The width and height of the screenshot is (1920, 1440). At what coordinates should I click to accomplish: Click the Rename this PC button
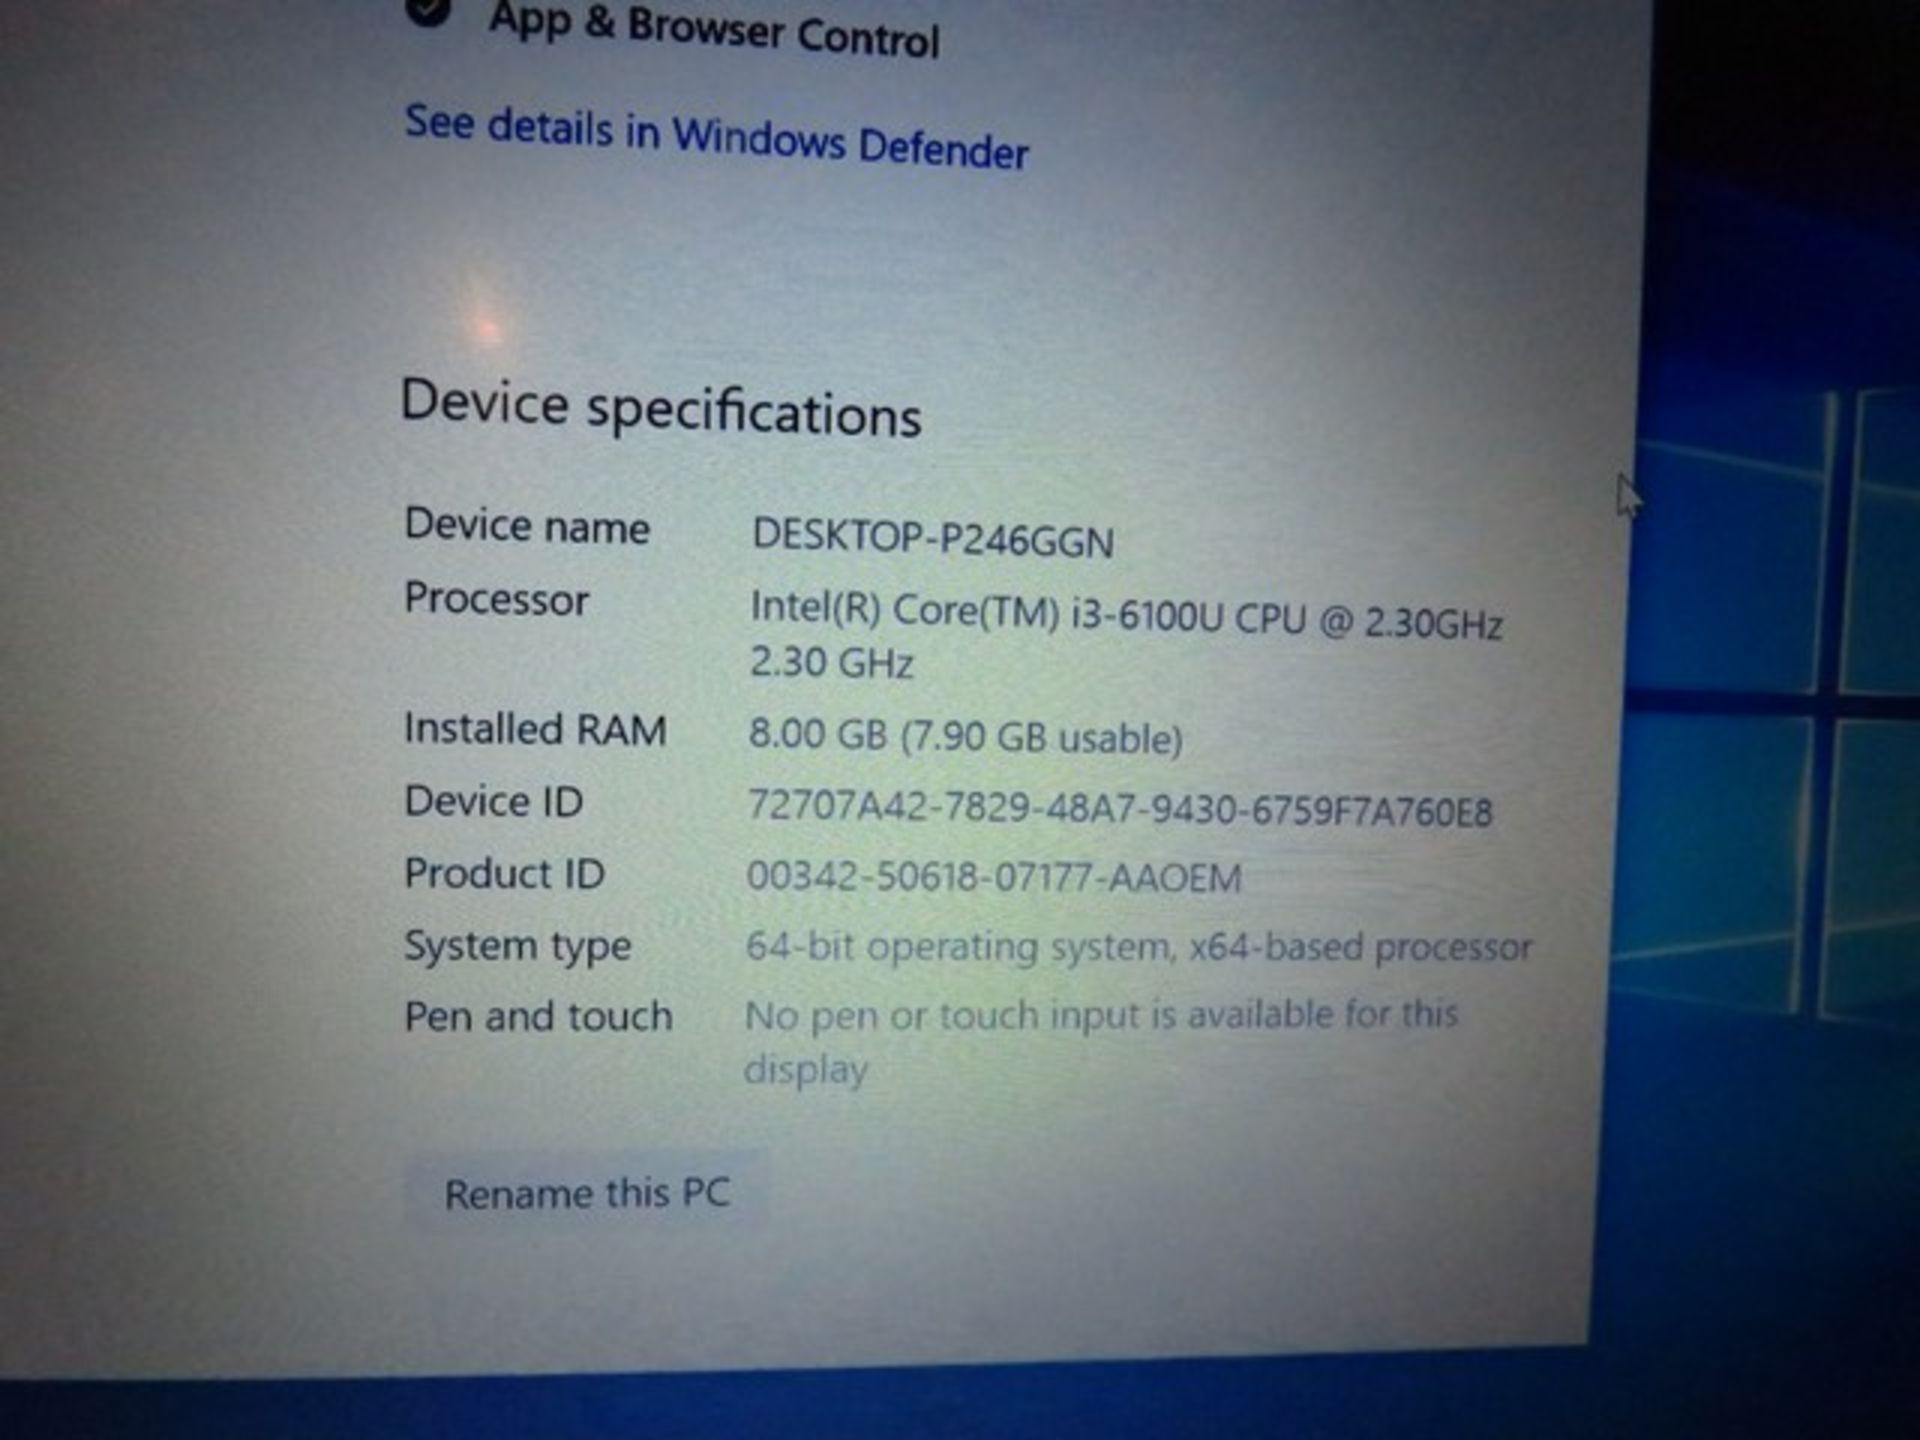pos(587,1193)
